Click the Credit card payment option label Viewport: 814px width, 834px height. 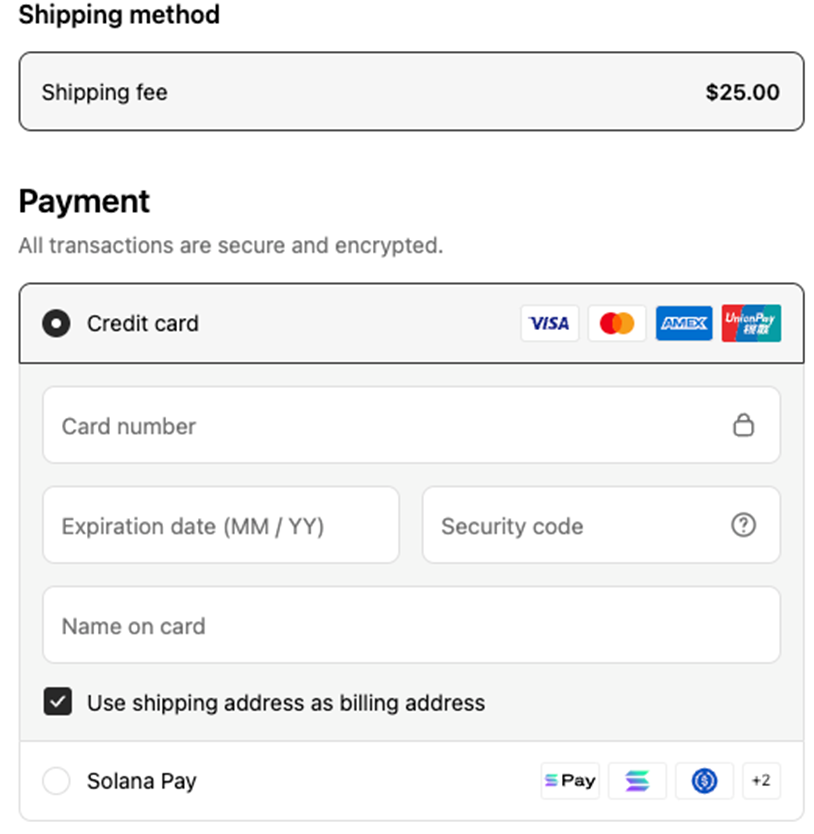pos(143,323)
